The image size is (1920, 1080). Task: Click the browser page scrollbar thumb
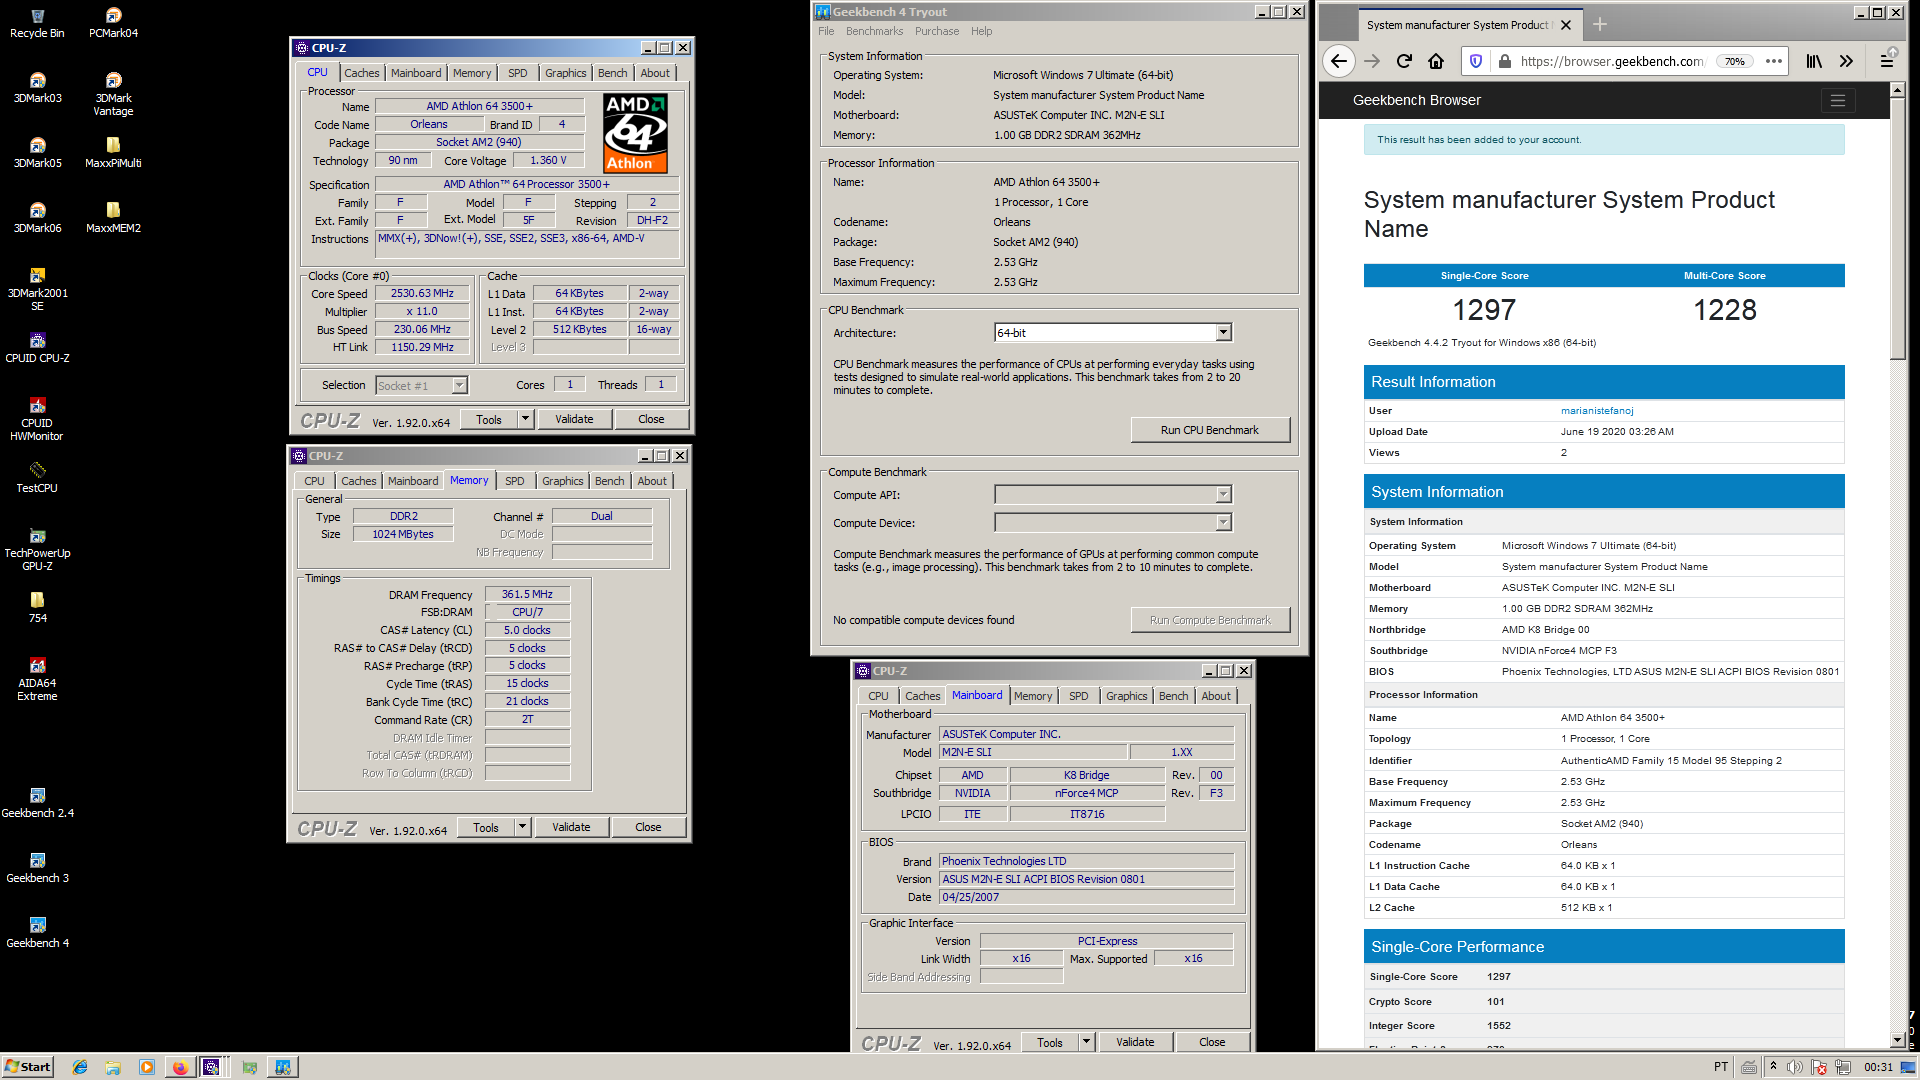click(1898, 228)
